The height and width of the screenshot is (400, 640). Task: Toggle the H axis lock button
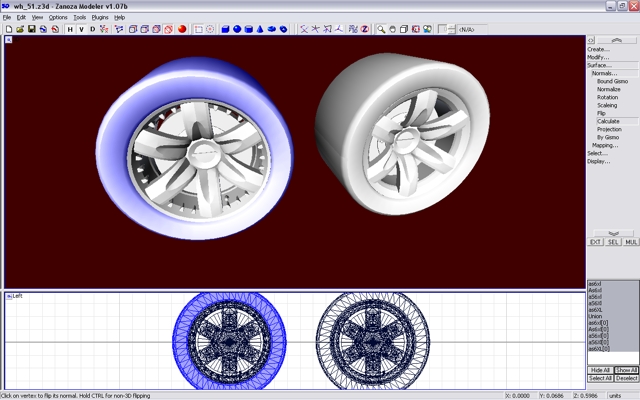click(70, 29)
